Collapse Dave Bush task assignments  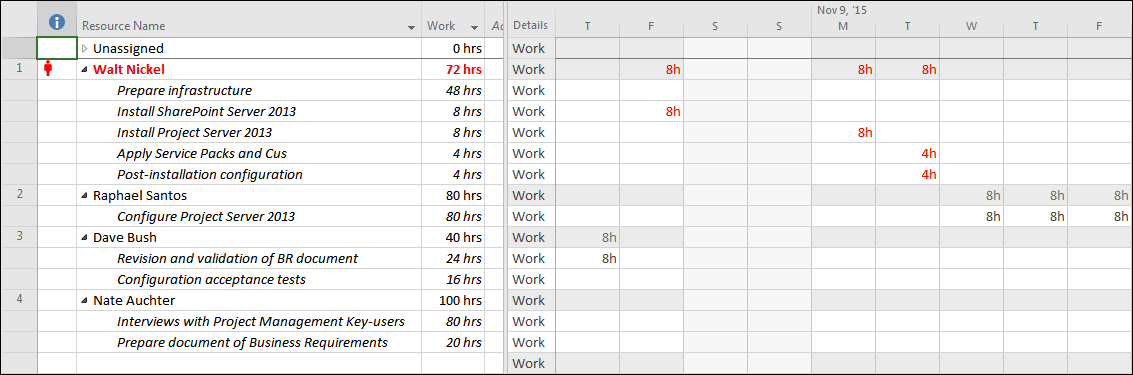pos(85,238)
